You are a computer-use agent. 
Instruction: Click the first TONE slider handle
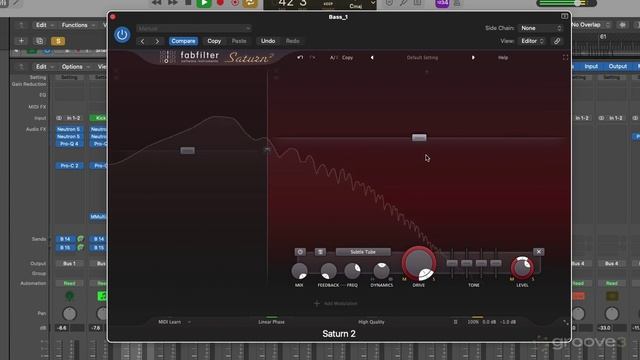coord(452,263)
